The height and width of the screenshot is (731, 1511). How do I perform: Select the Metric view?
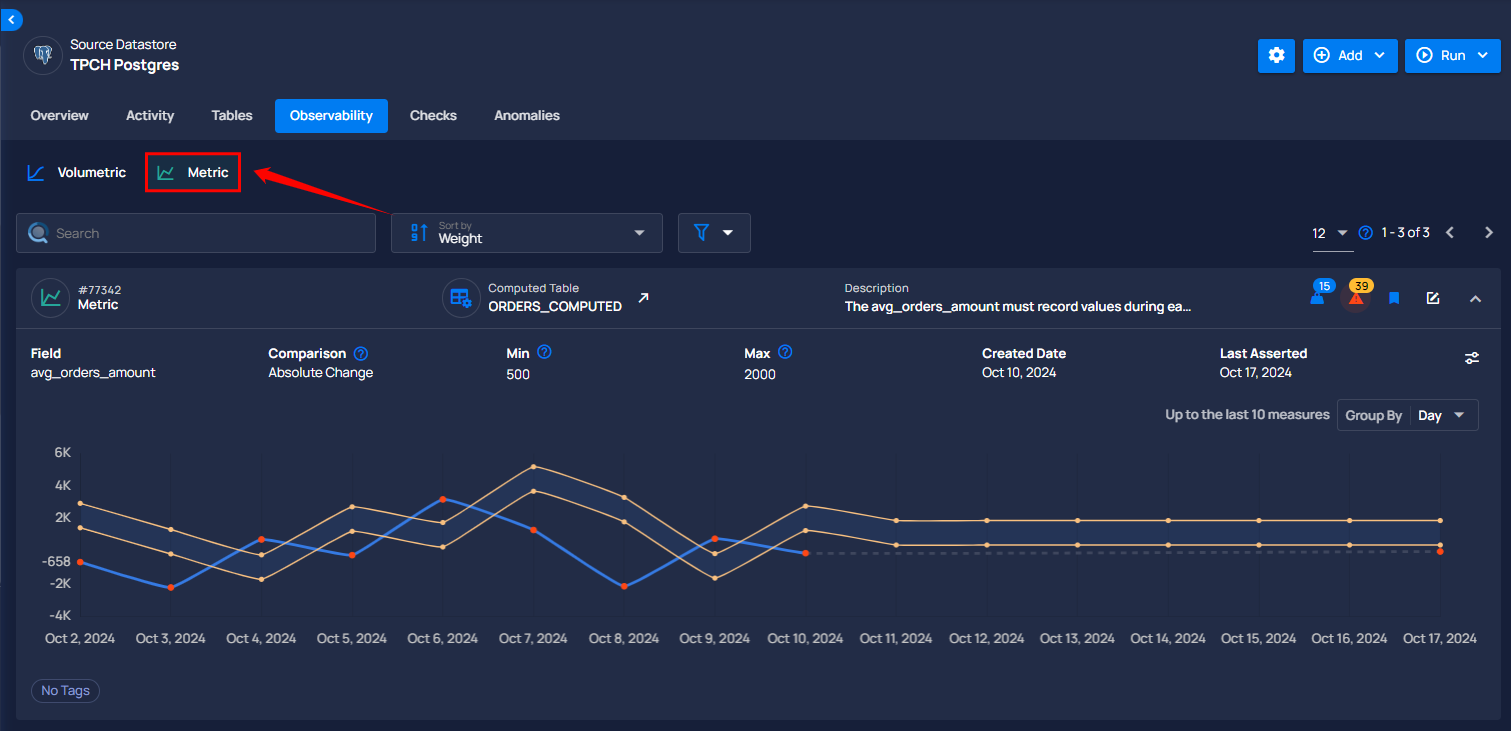coord(193,173)
